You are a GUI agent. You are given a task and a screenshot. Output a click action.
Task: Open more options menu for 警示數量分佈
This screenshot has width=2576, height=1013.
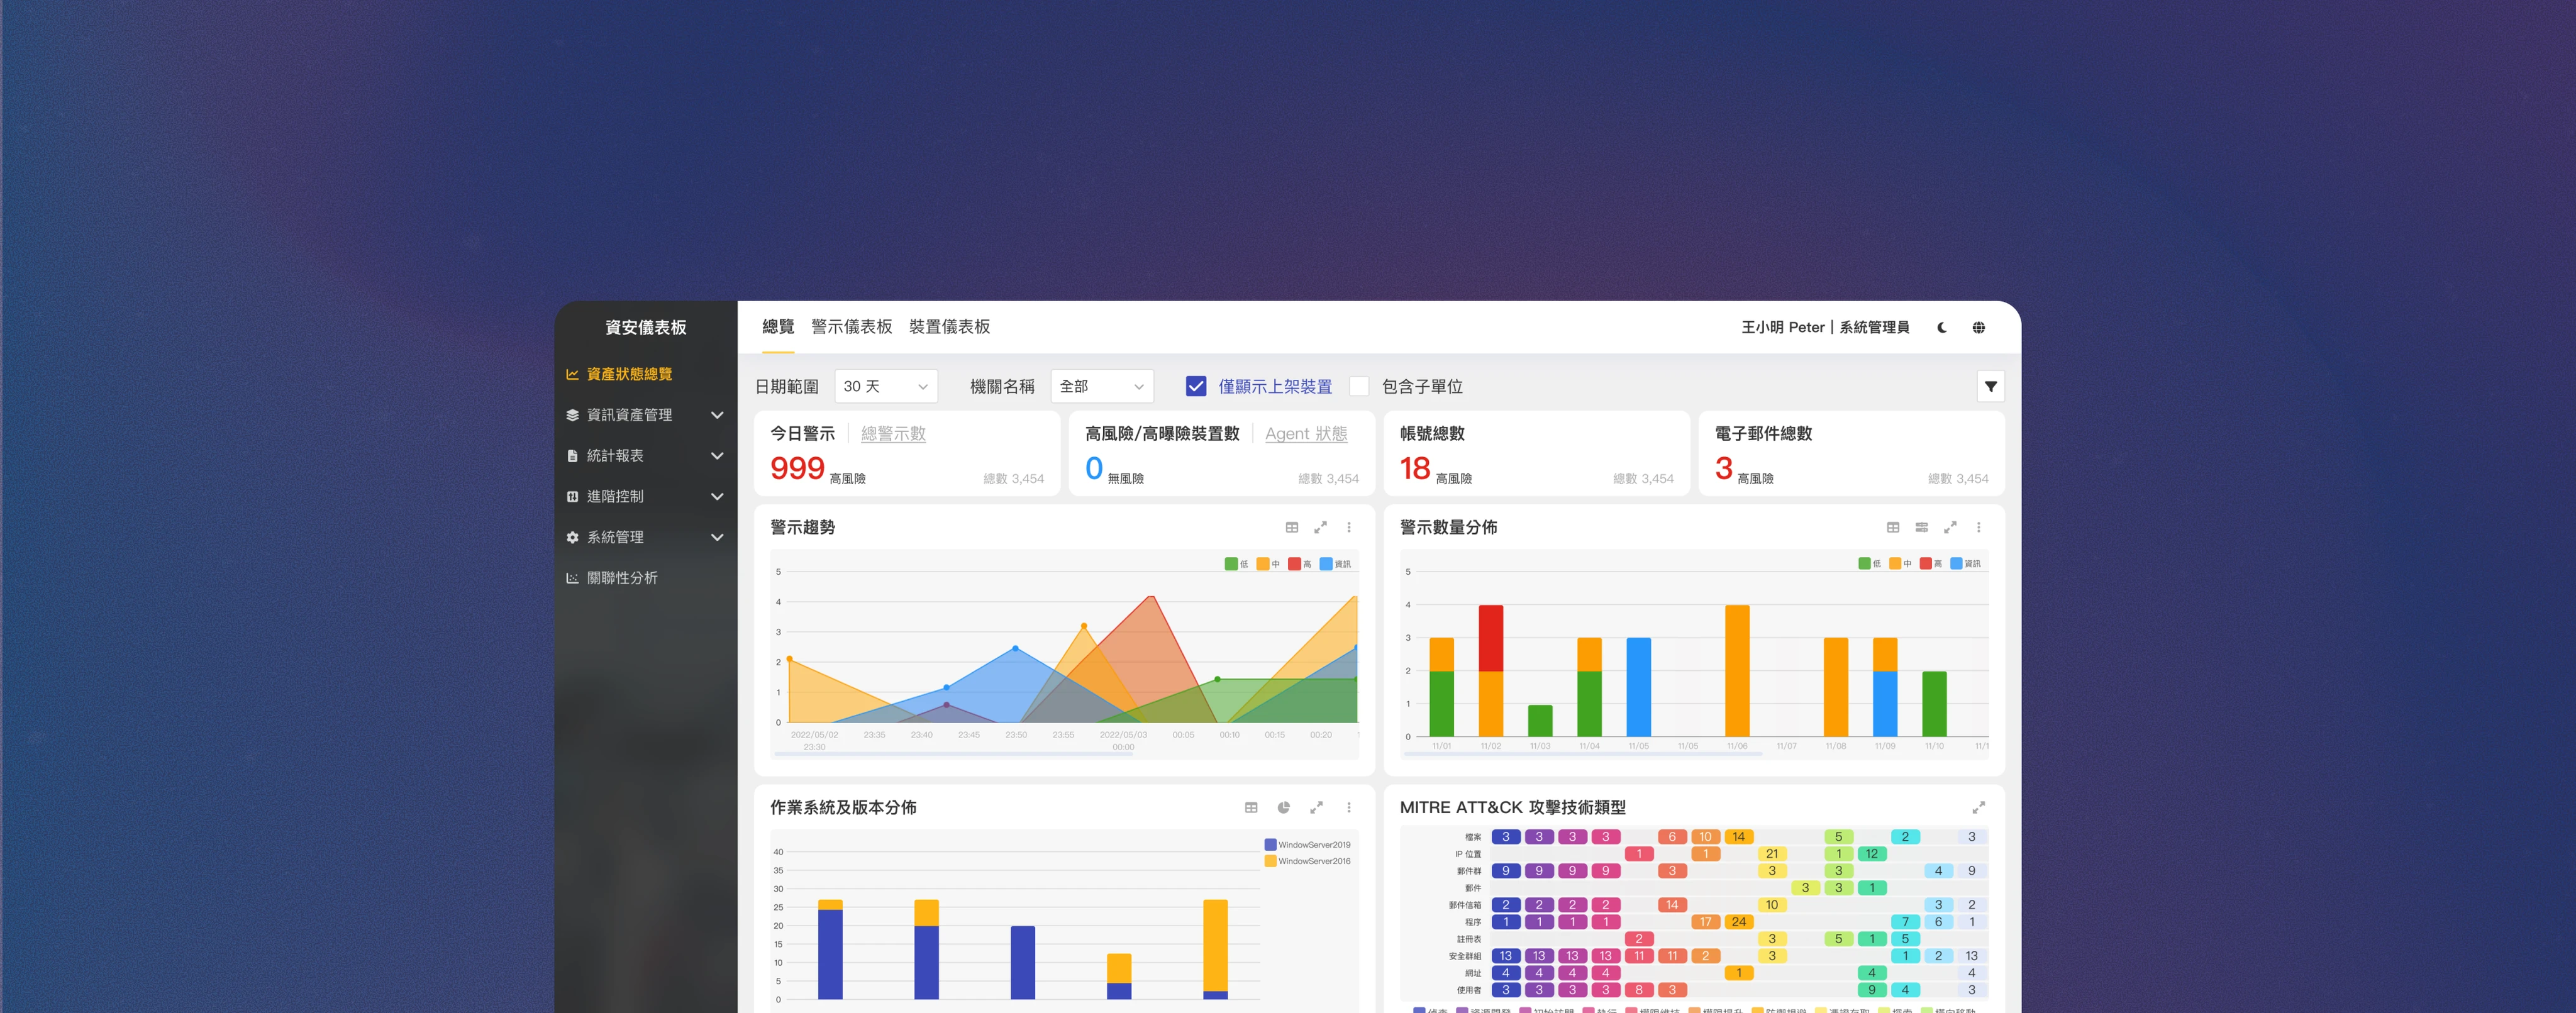1978,527
